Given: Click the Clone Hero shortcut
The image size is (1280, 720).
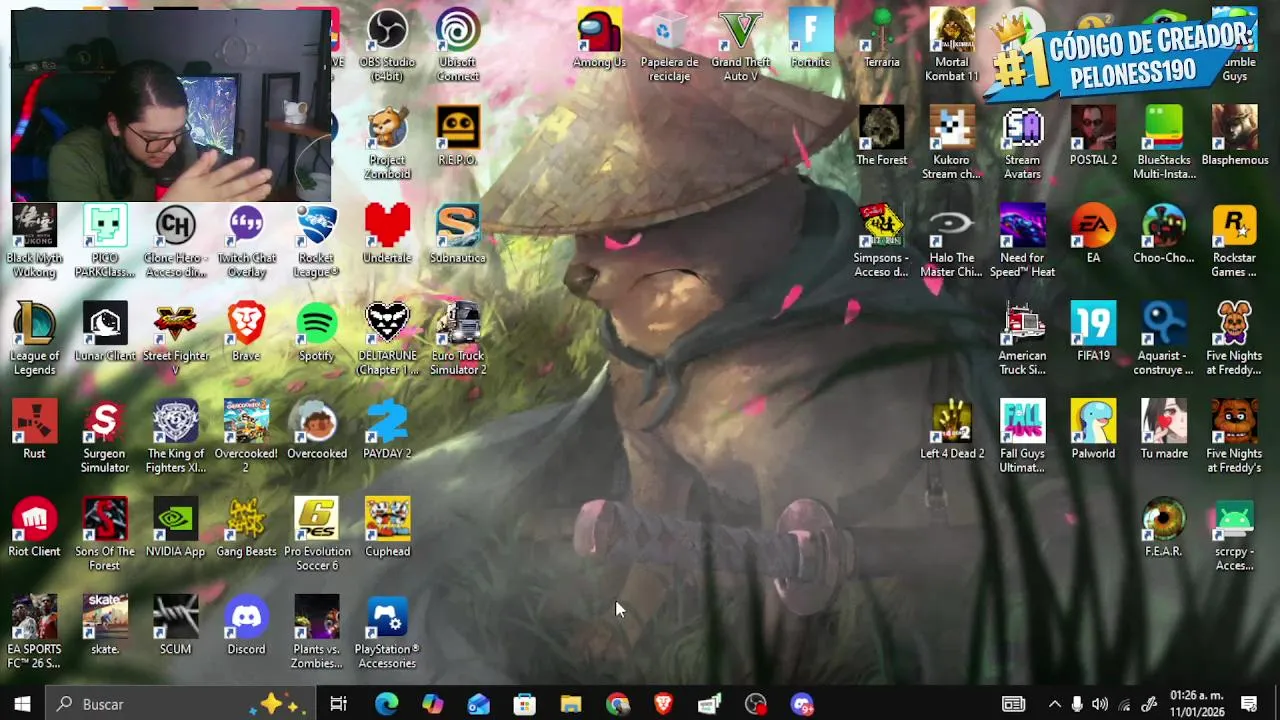Looking at the screenshot, I should [175, 226].
